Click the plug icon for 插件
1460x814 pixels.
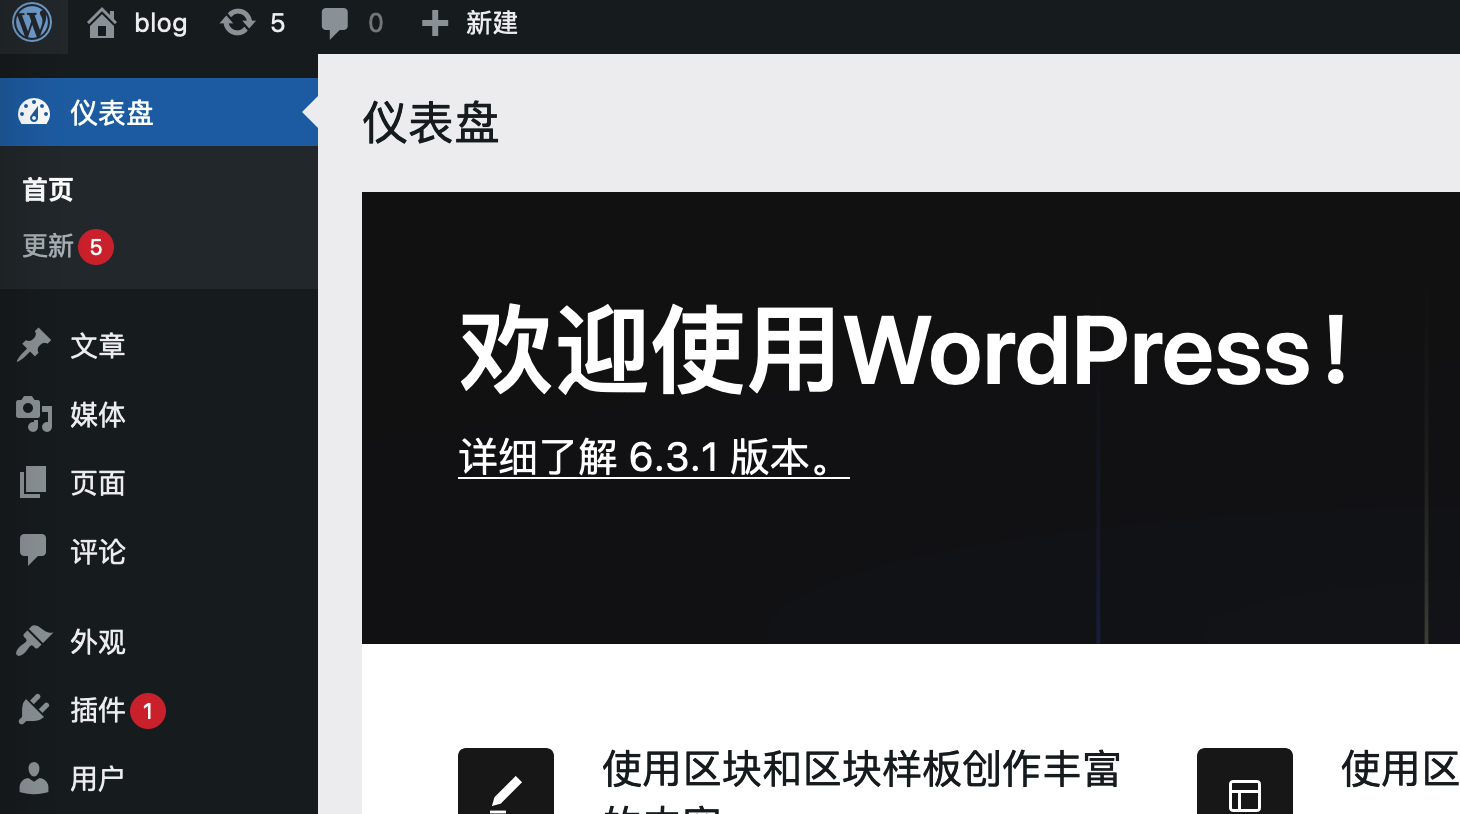34,709
